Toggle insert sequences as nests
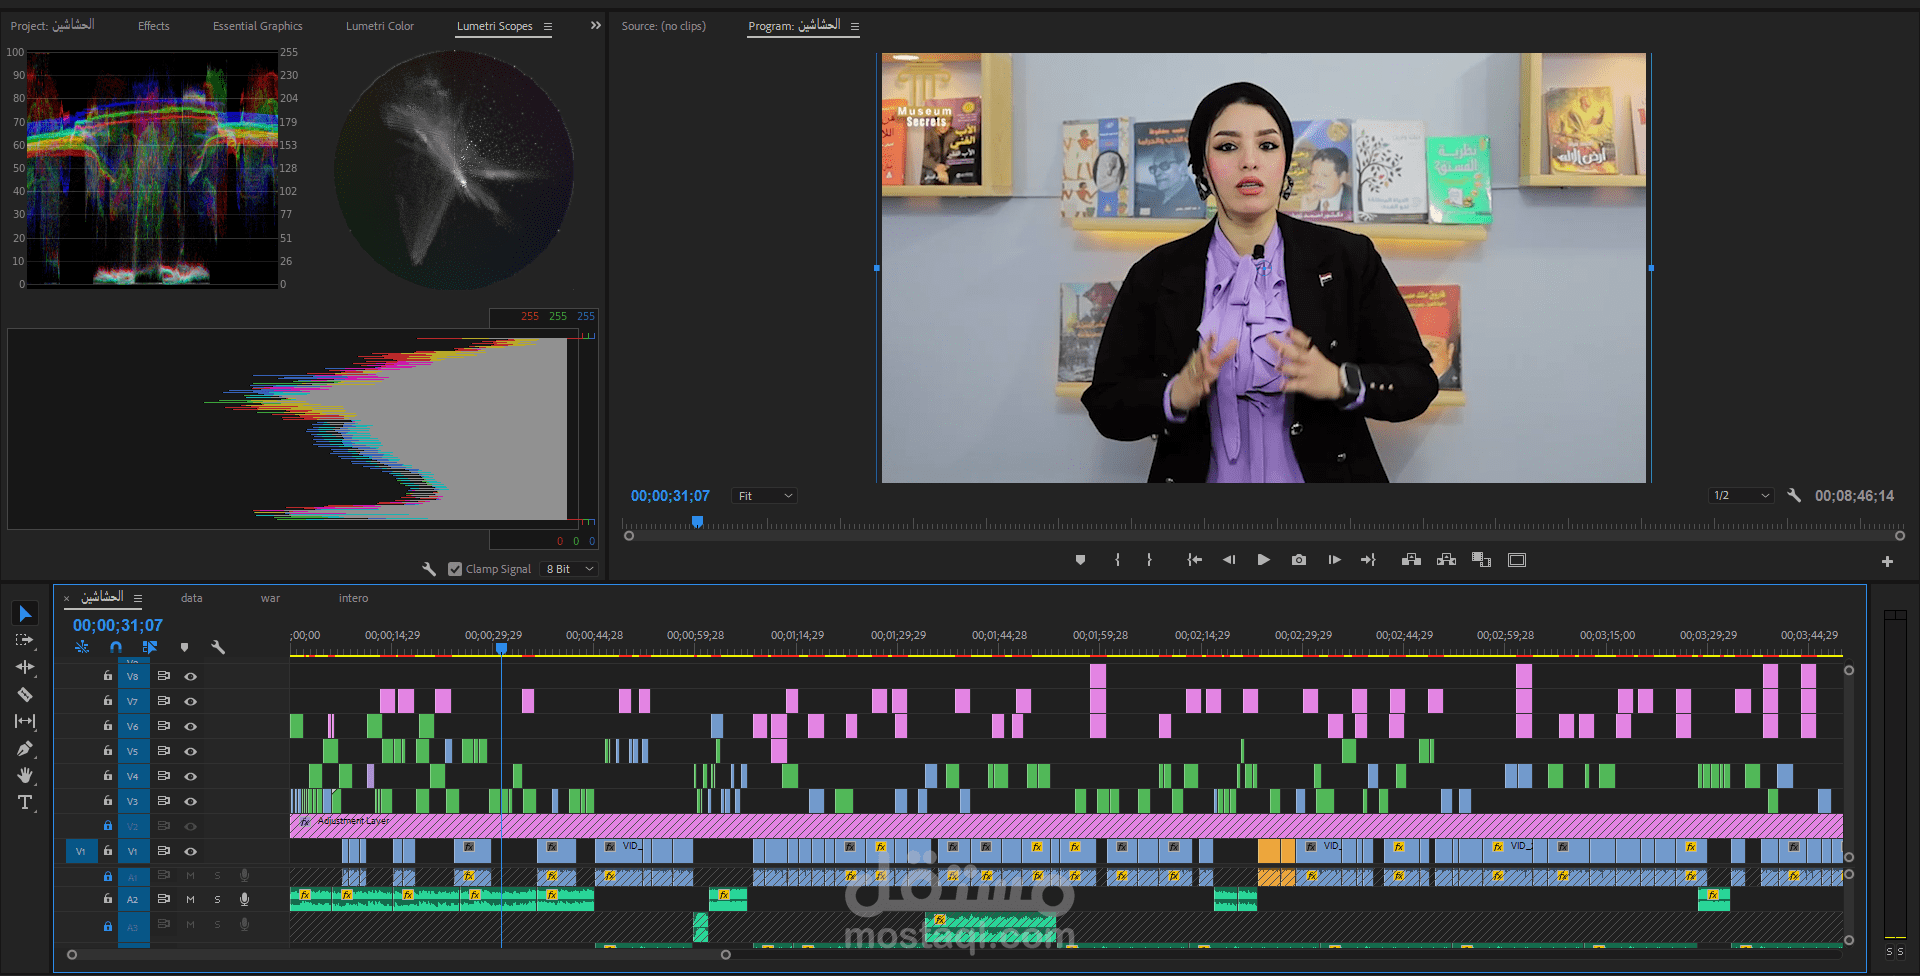The height and width of the screenshot is (976, 1920). pyautogui.click(x=82, y=647)
